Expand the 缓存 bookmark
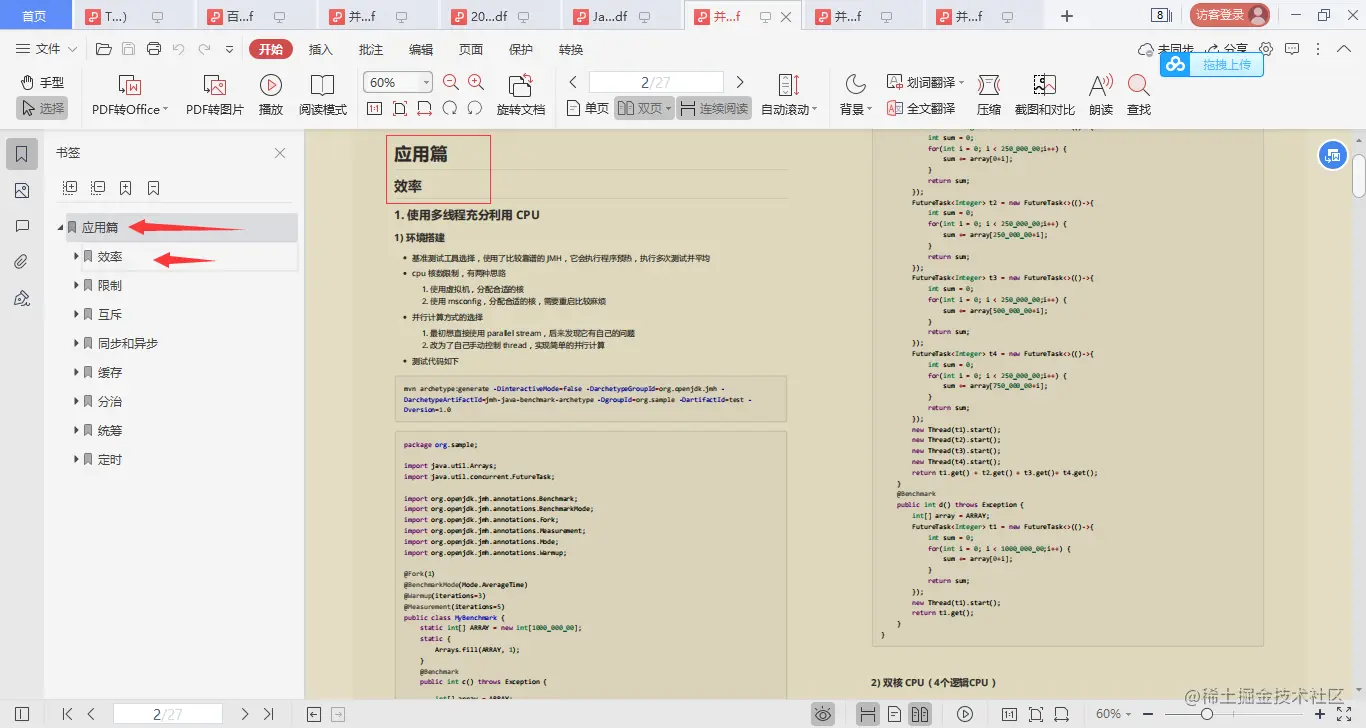The height and width of the screenshot is (728, 1366). tap(76, 372)
